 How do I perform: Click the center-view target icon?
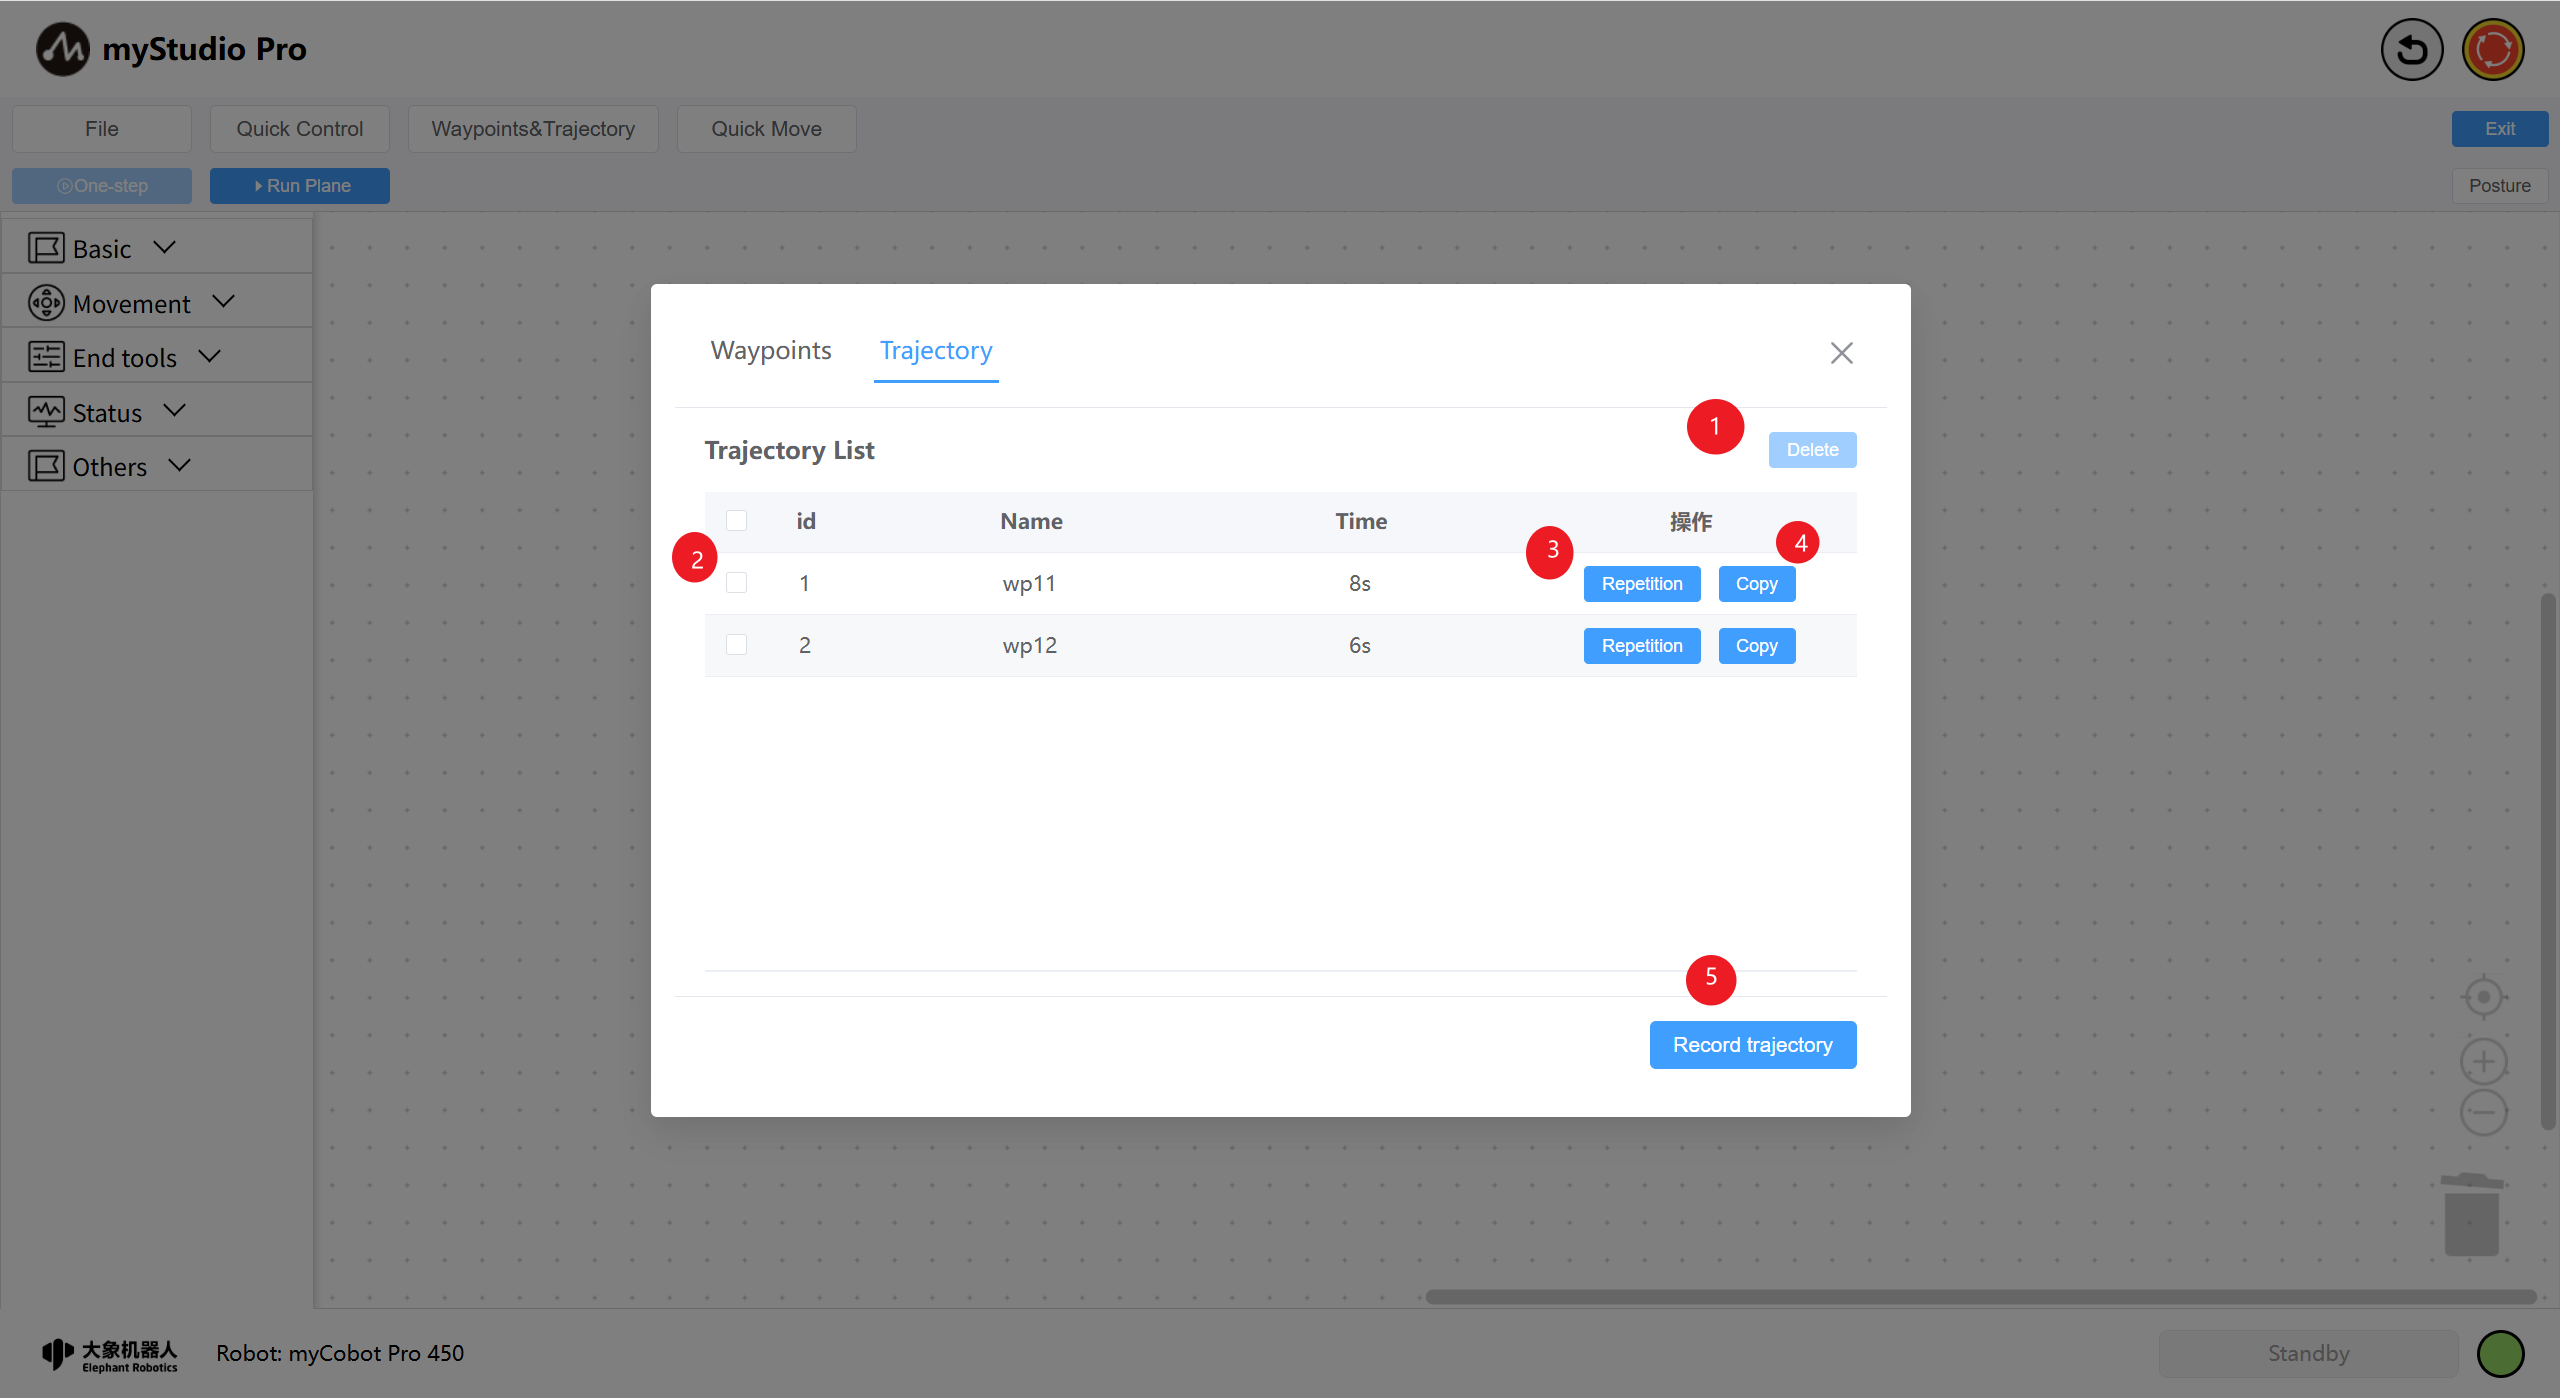[2483, 997]
